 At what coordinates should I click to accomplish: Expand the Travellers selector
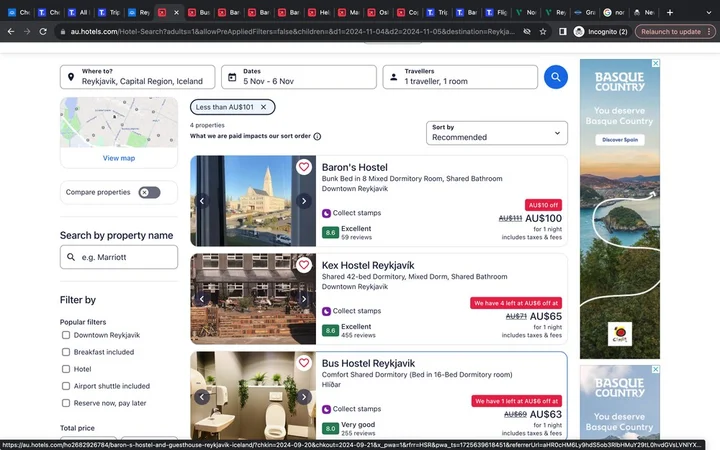[x=460, y=77]
